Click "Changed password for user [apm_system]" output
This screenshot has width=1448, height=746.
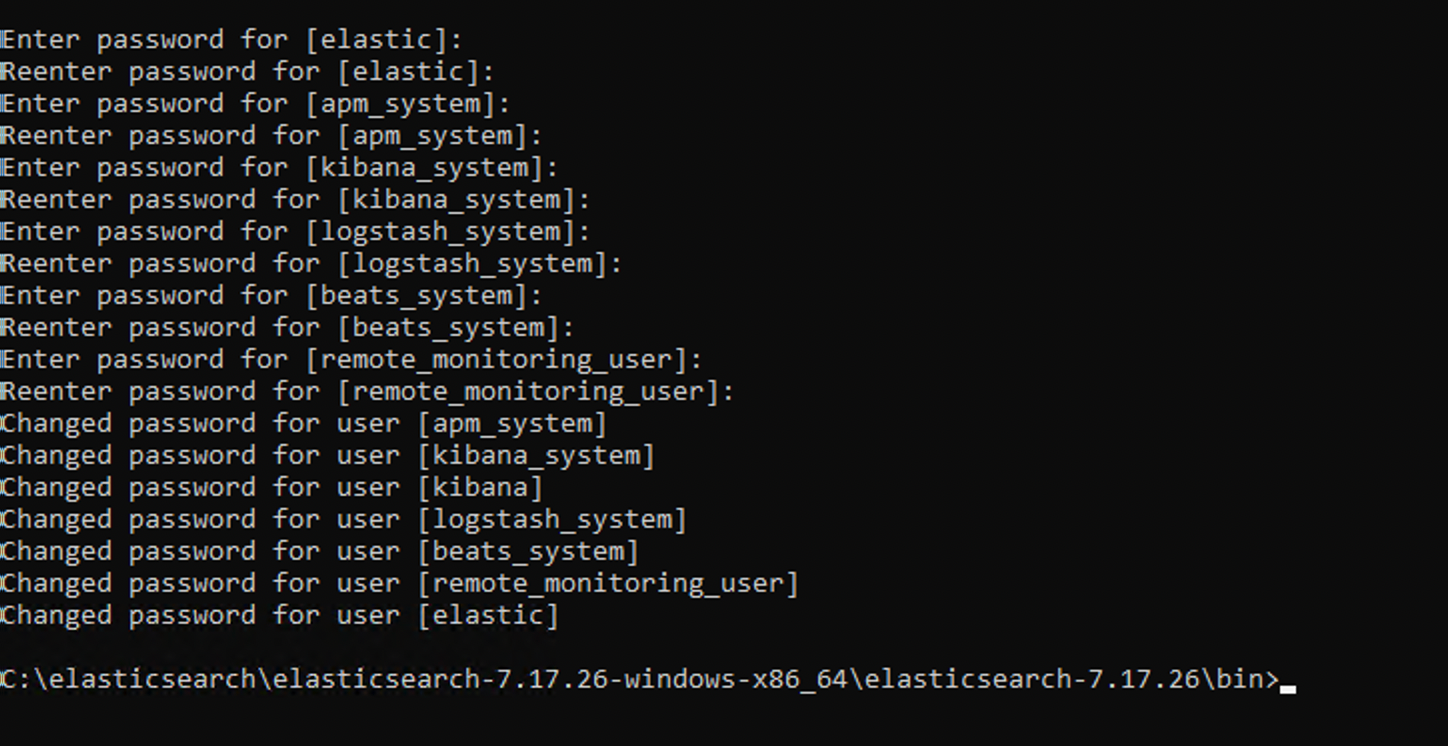[304, 424]
